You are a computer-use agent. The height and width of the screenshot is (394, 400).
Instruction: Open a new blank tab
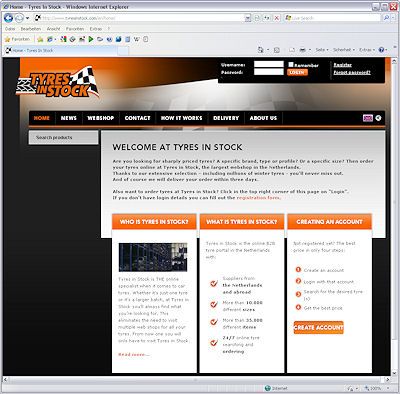coord(123,51)
